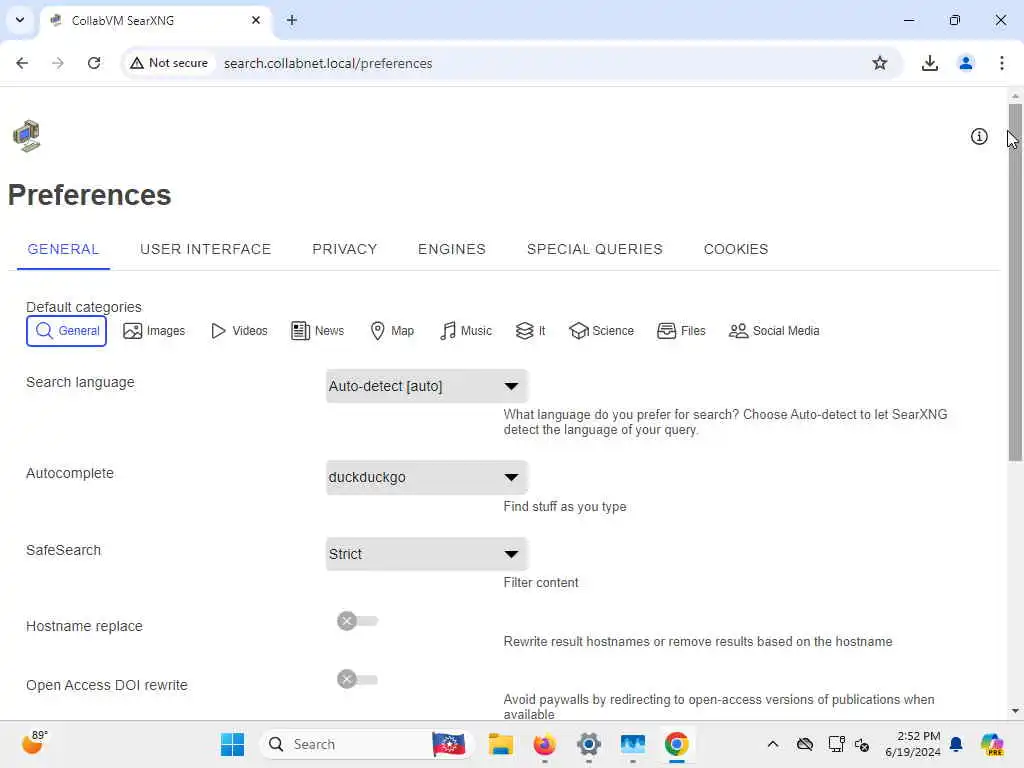Viewport: 1024px width, 768px height.
Task: Open the gear Settings taskbar icon
Action: coord(588,744)
